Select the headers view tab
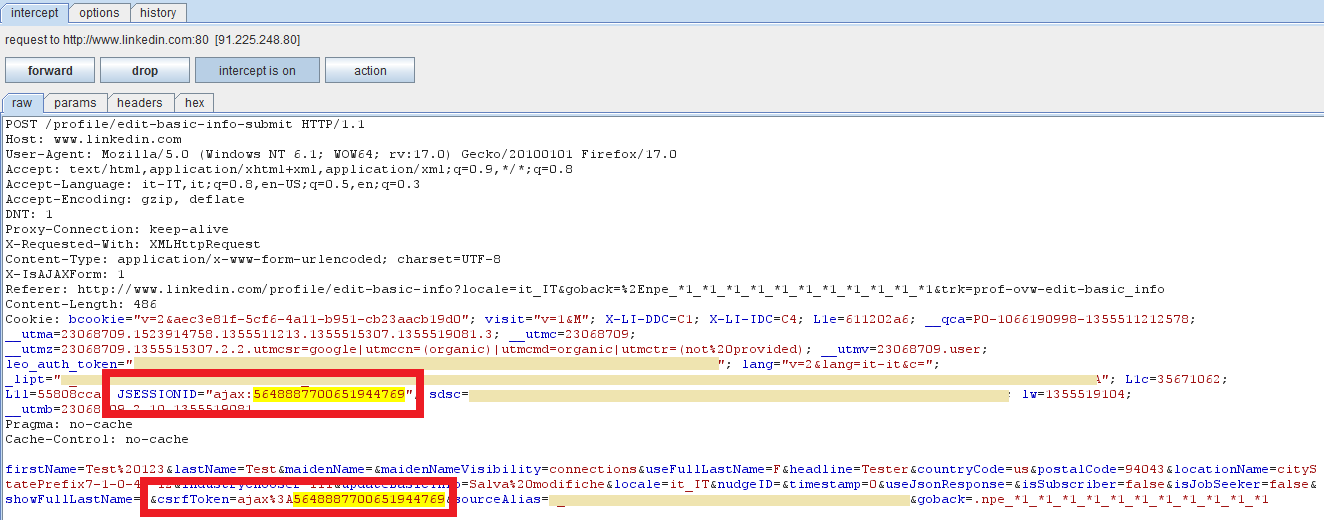The image size is (1324, 520). [139, 103]
